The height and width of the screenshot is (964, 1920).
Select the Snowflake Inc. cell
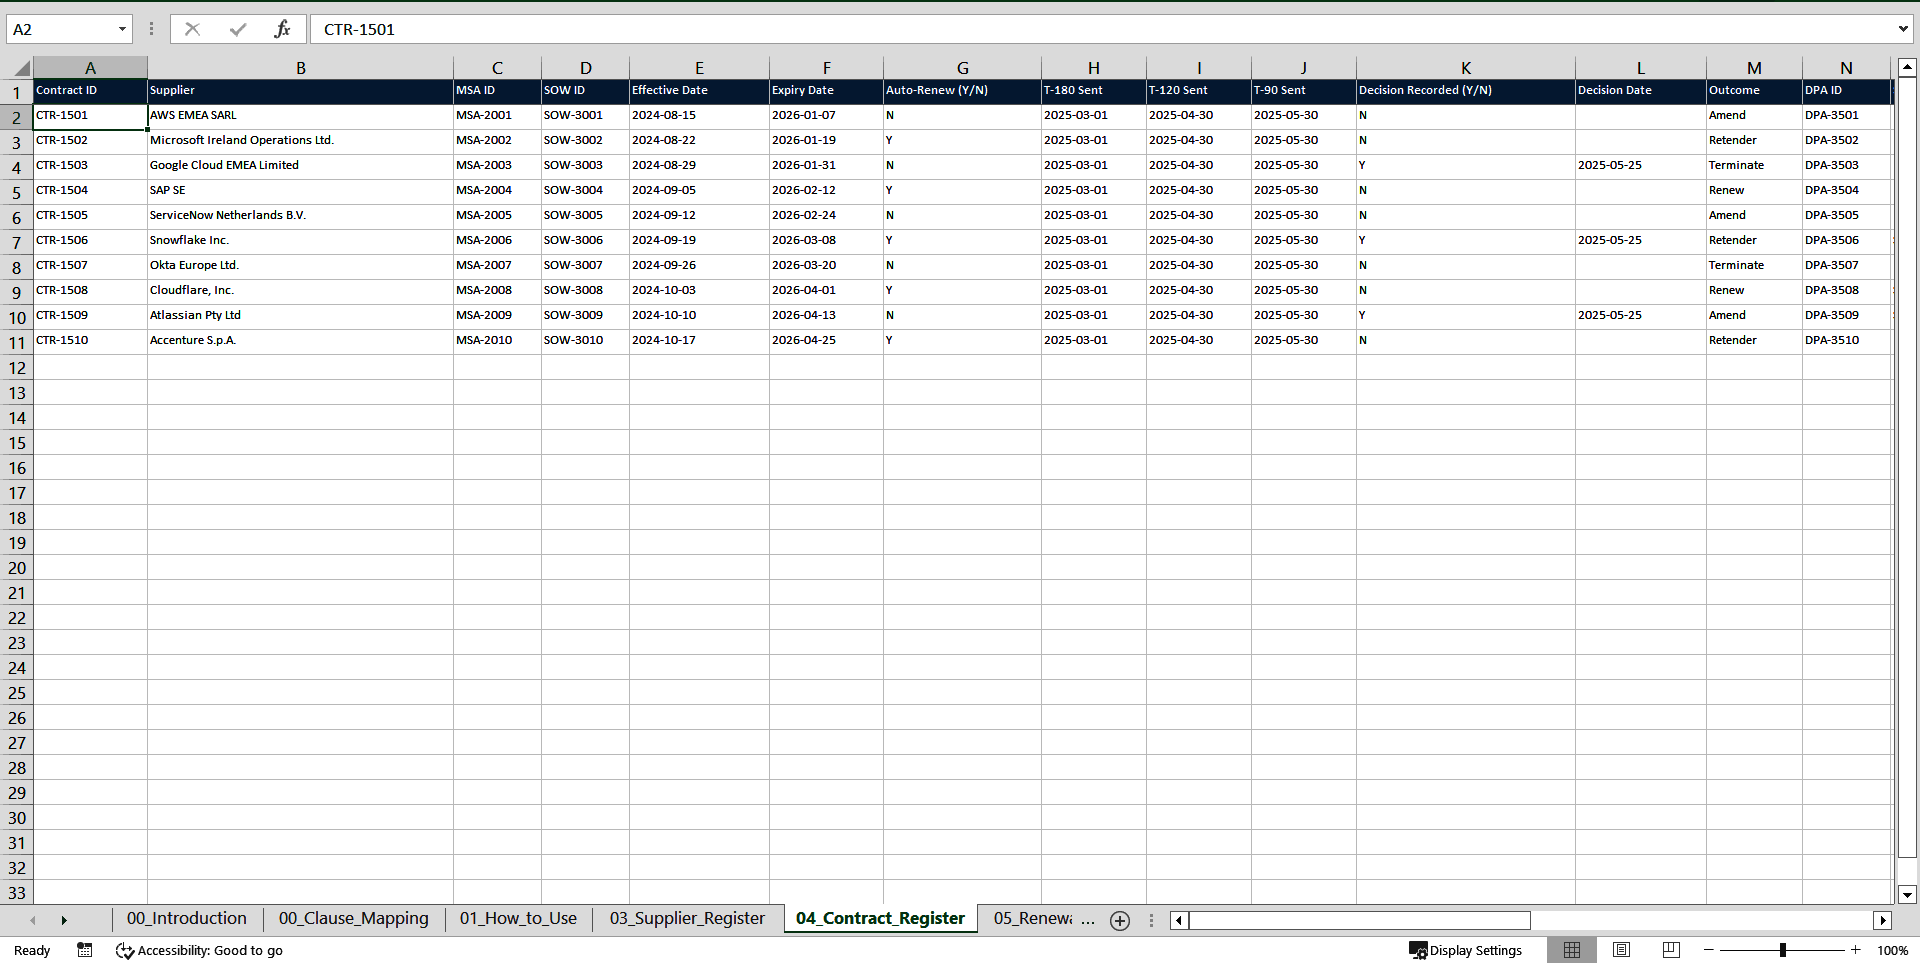pos(300,241)
